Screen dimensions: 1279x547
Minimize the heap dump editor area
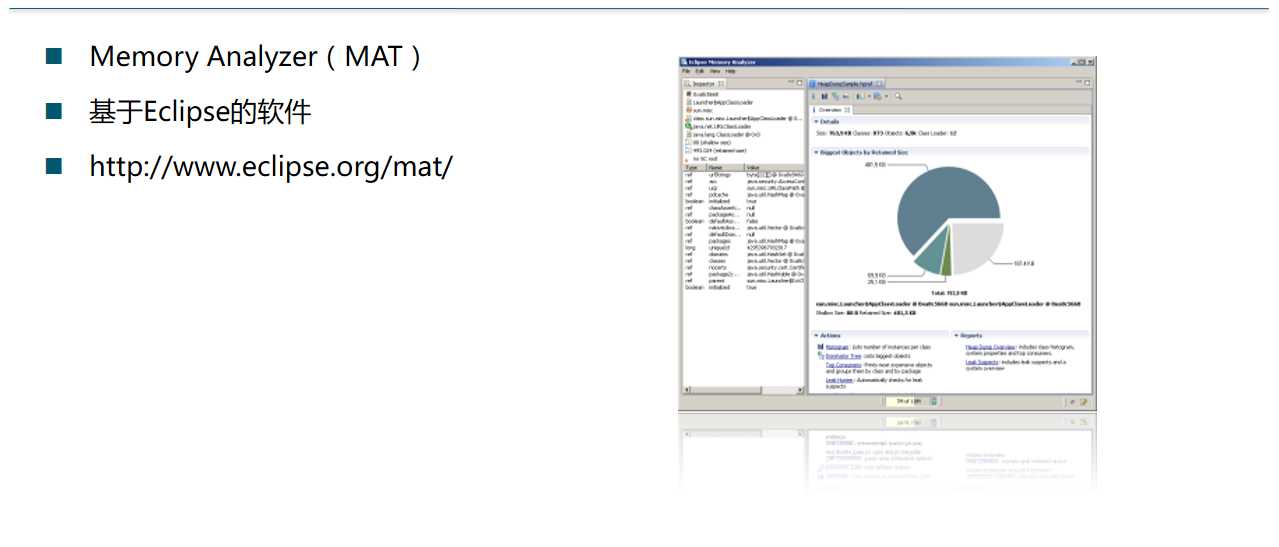[x=1079, y=83]
